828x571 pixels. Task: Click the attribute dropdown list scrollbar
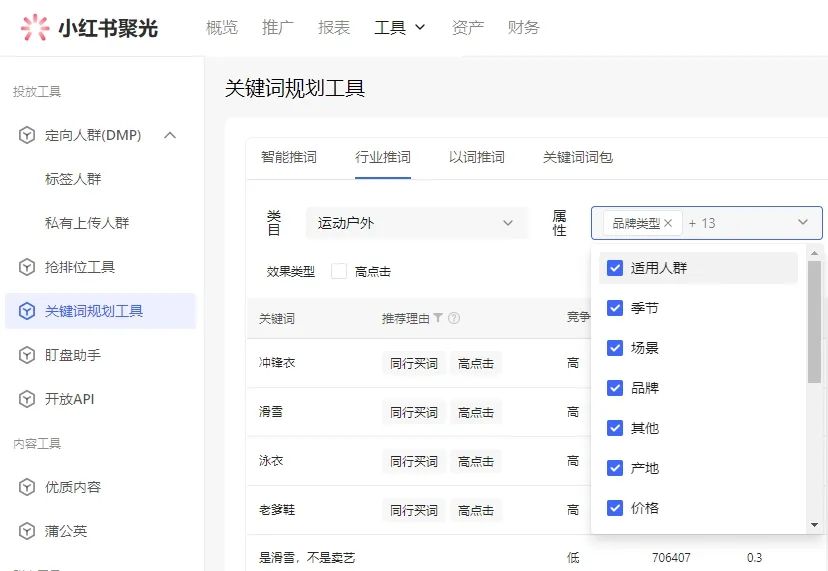814,320
